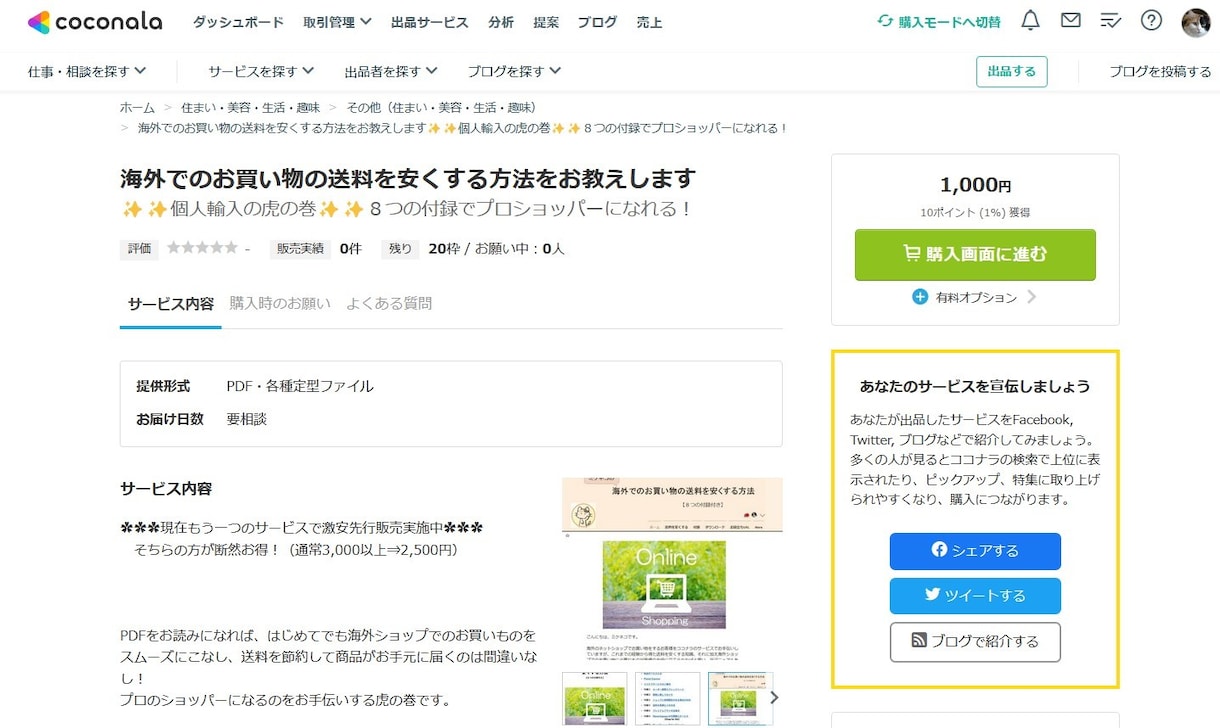
Task: Select the third gallery thumbnail
Action: click(740, 698)
